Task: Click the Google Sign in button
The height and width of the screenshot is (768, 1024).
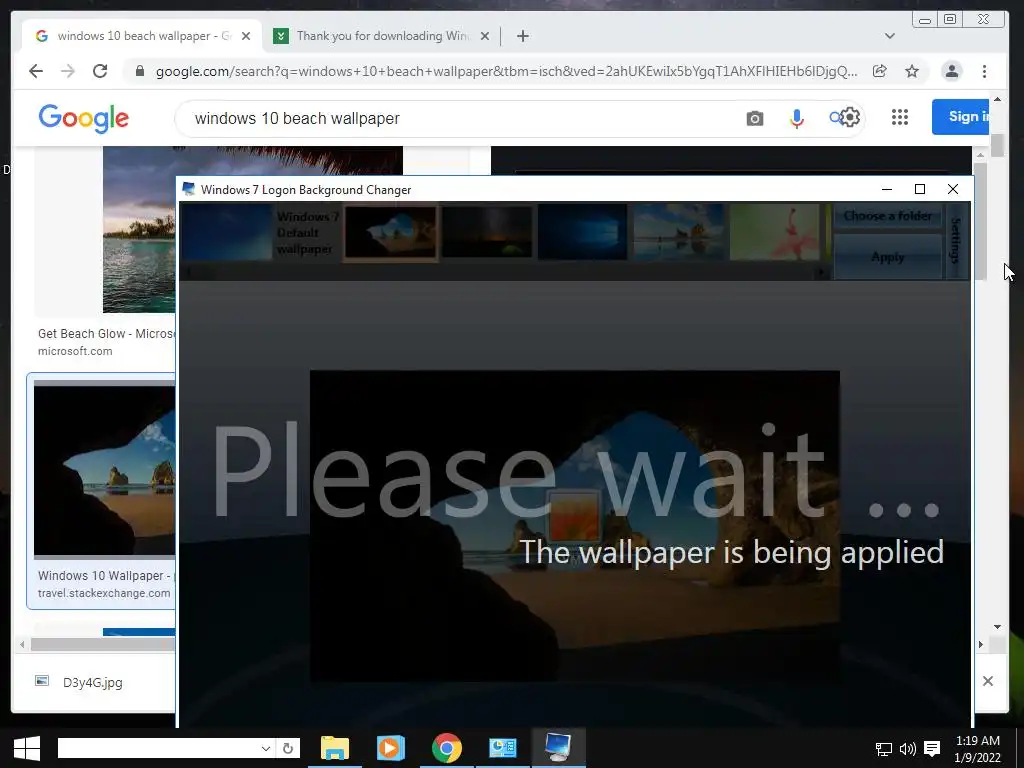Action: tap(960, 117)
